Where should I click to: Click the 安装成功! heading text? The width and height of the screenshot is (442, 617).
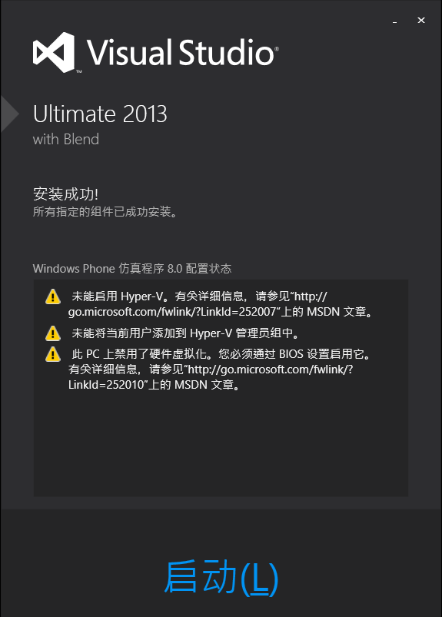pos(65,194)
